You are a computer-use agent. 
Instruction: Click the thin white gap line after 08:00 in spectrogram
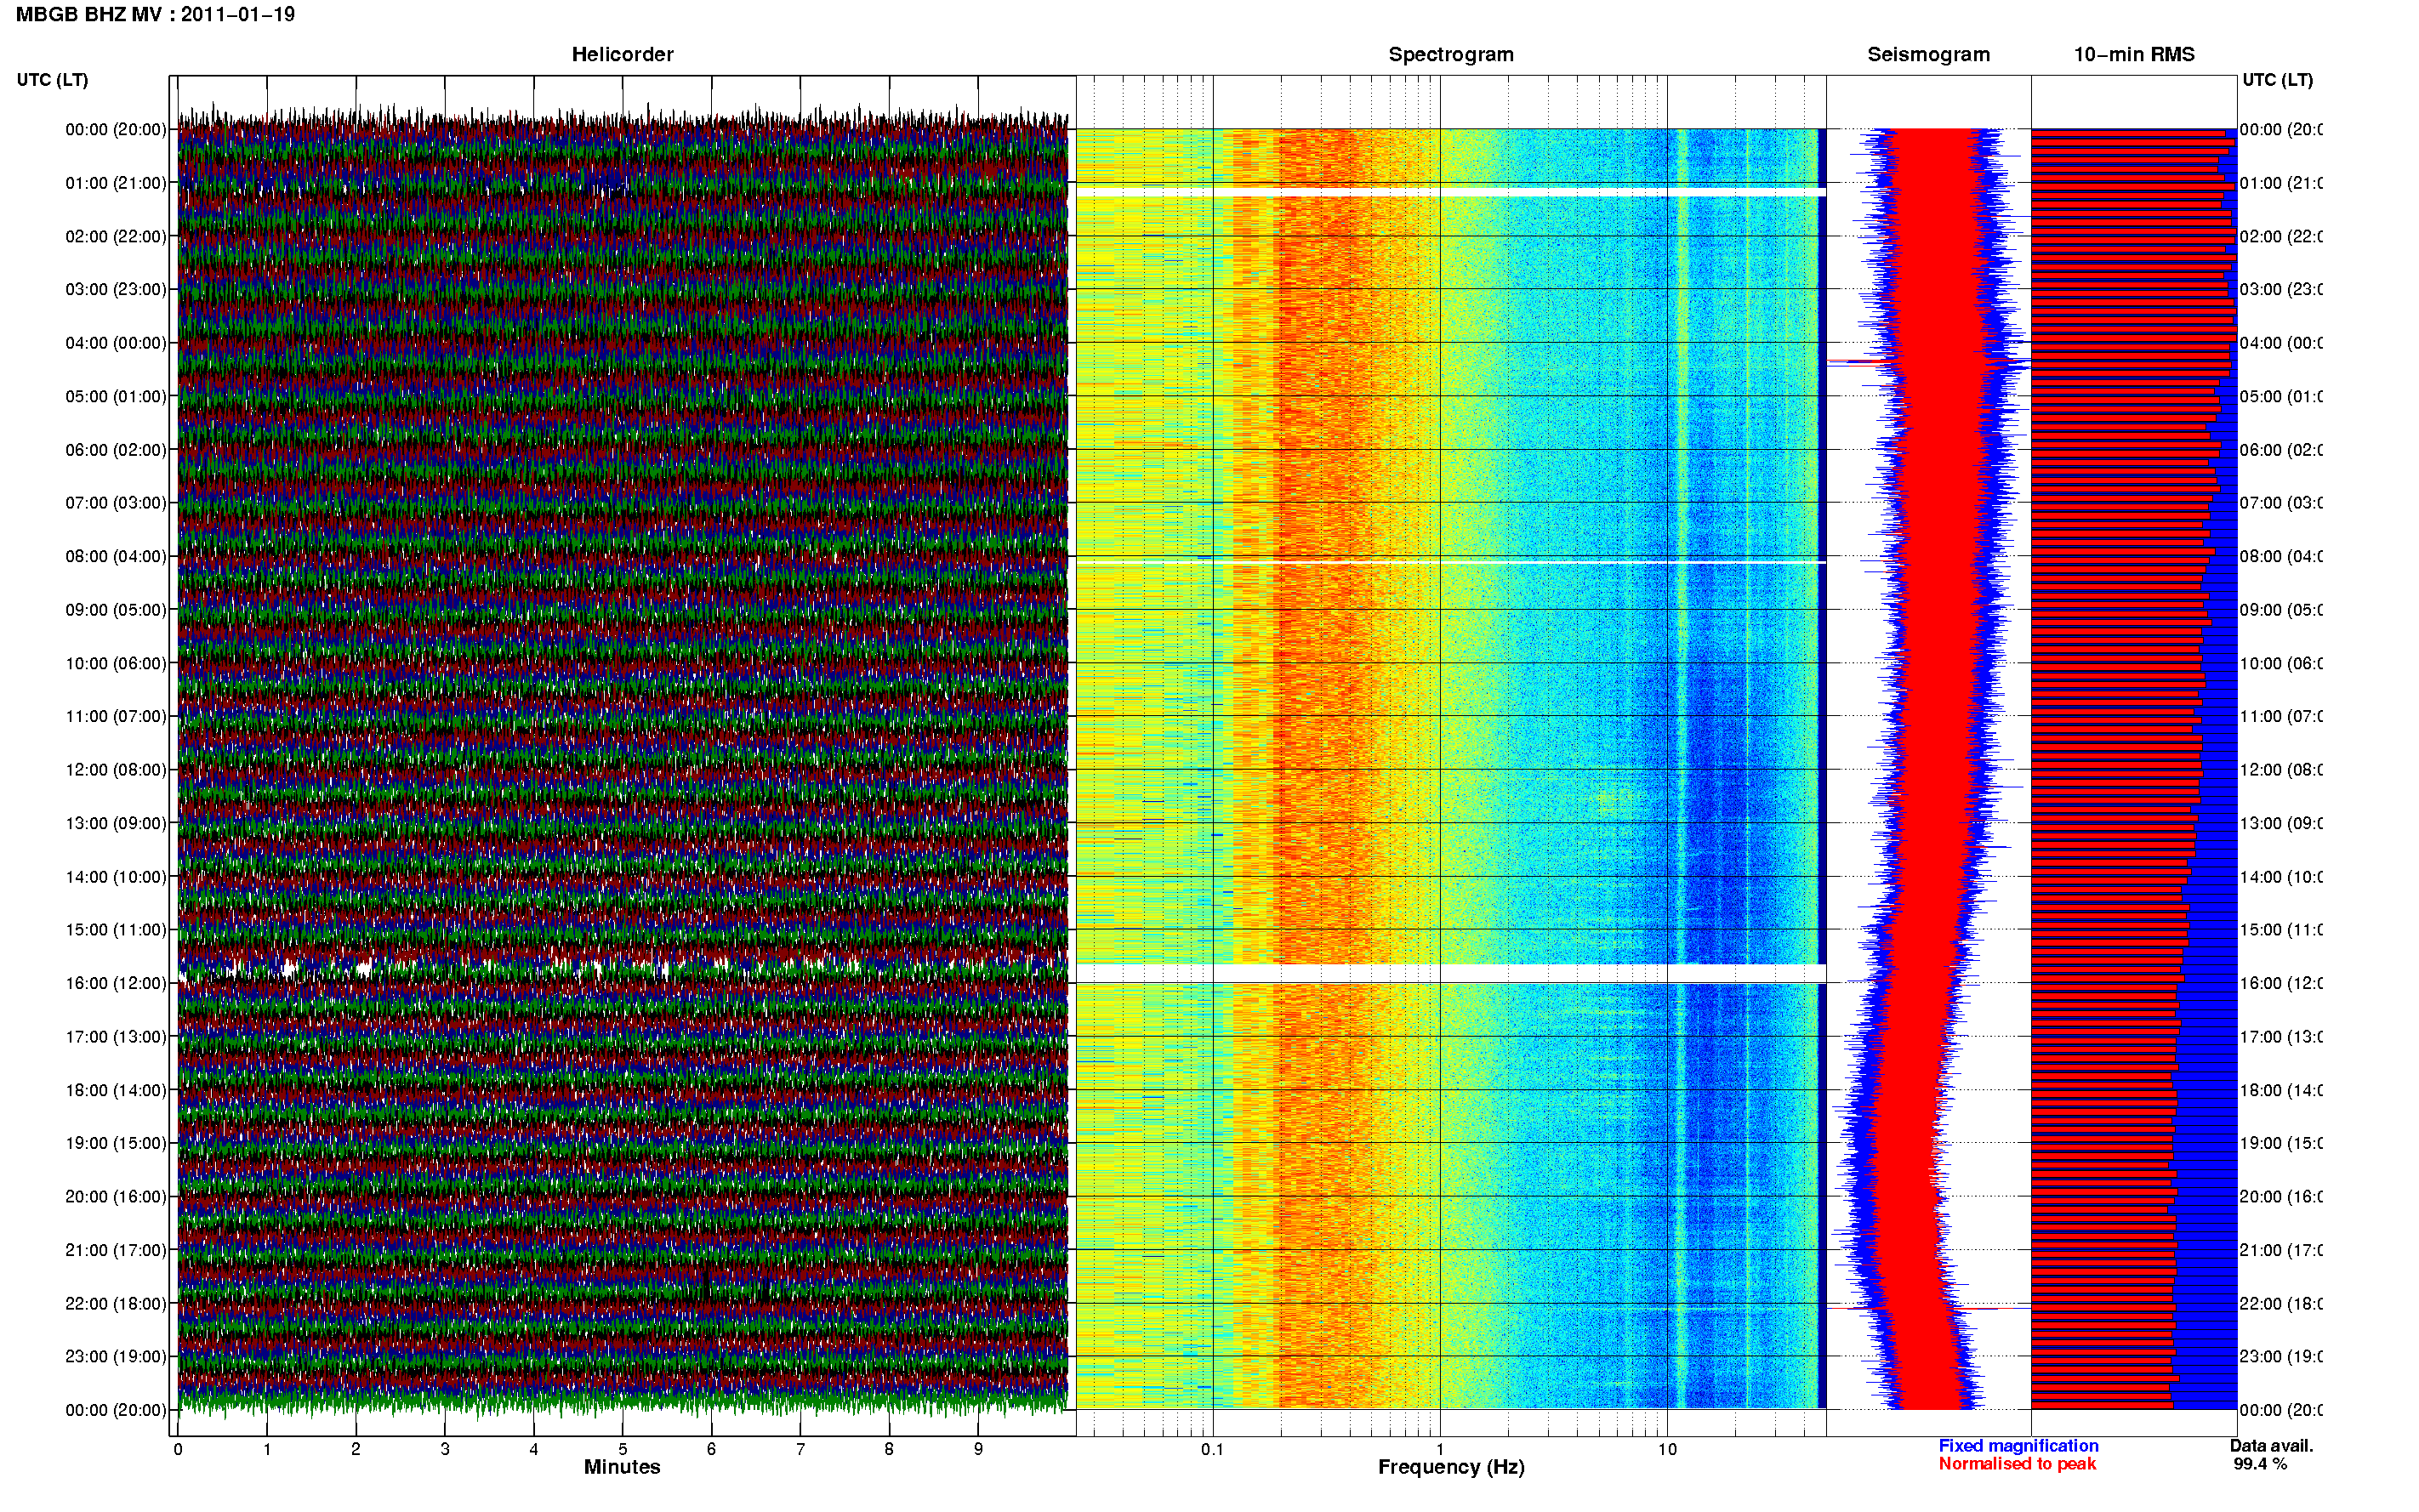1451,562
